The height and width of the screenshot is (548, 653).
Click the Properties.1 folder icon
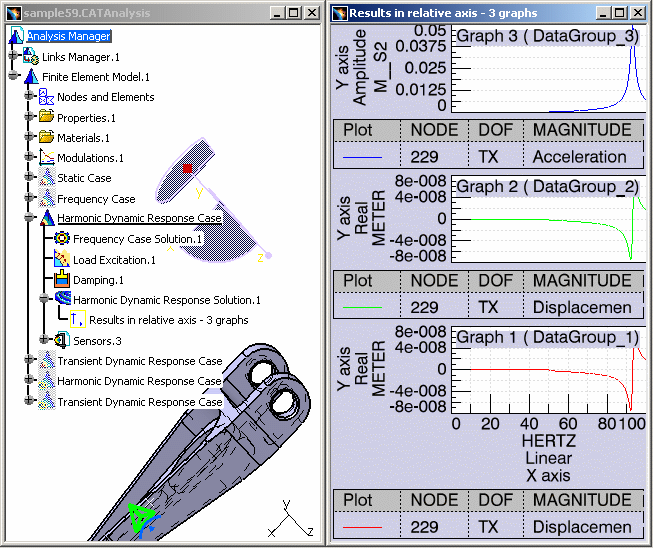(46, 117)
